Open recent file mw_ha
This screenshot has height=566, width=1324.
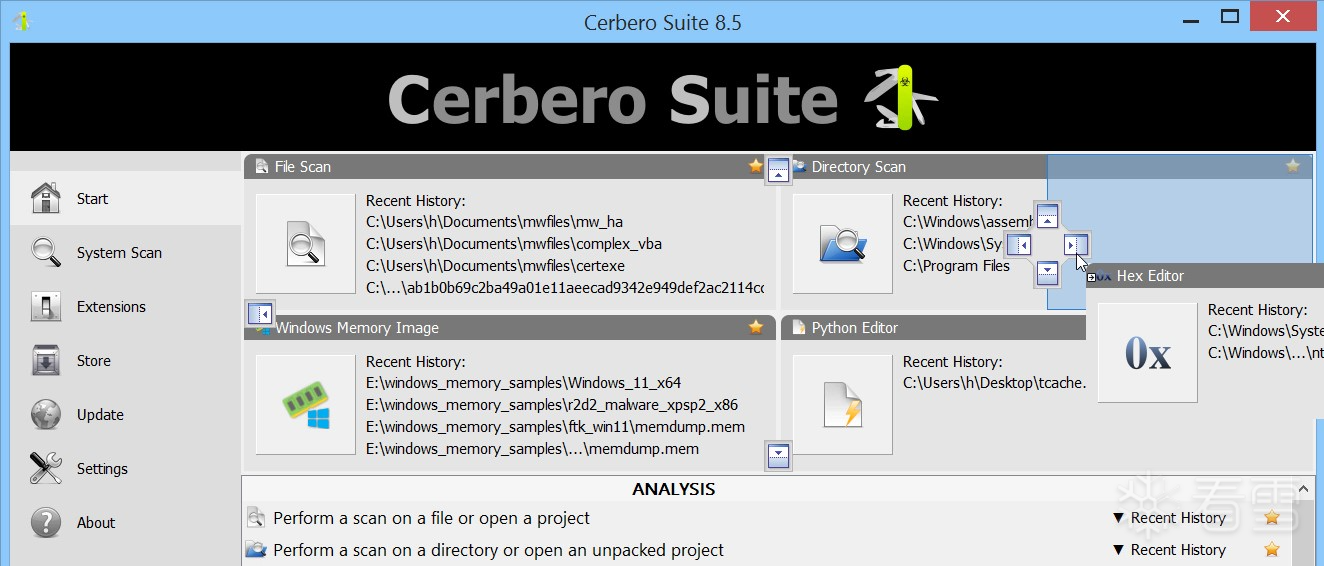tap(494, 222)
